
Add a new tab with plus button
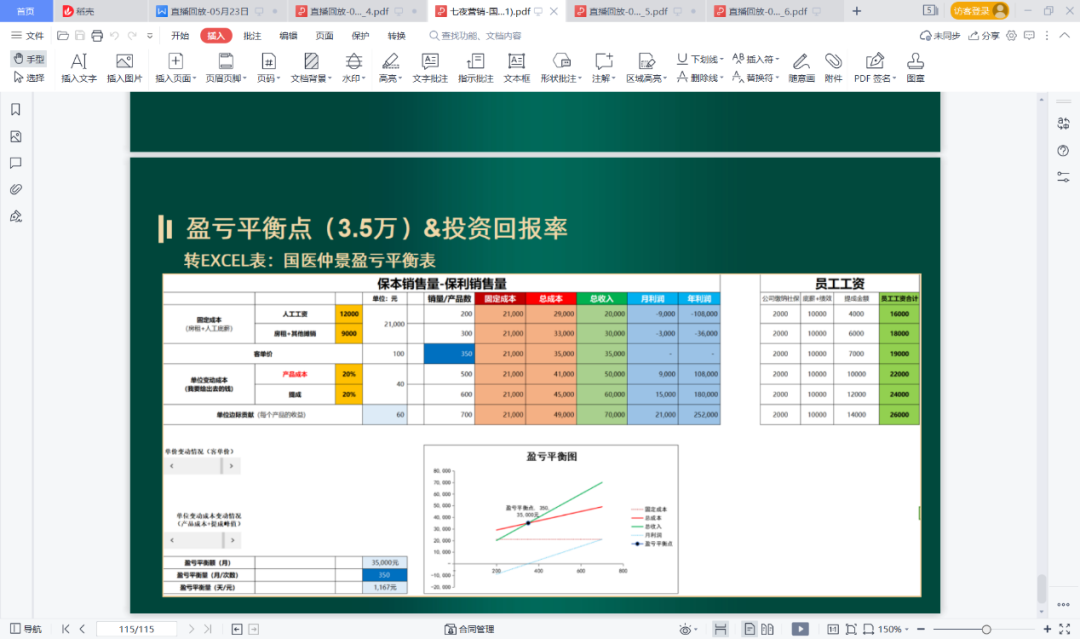[857, 11]
